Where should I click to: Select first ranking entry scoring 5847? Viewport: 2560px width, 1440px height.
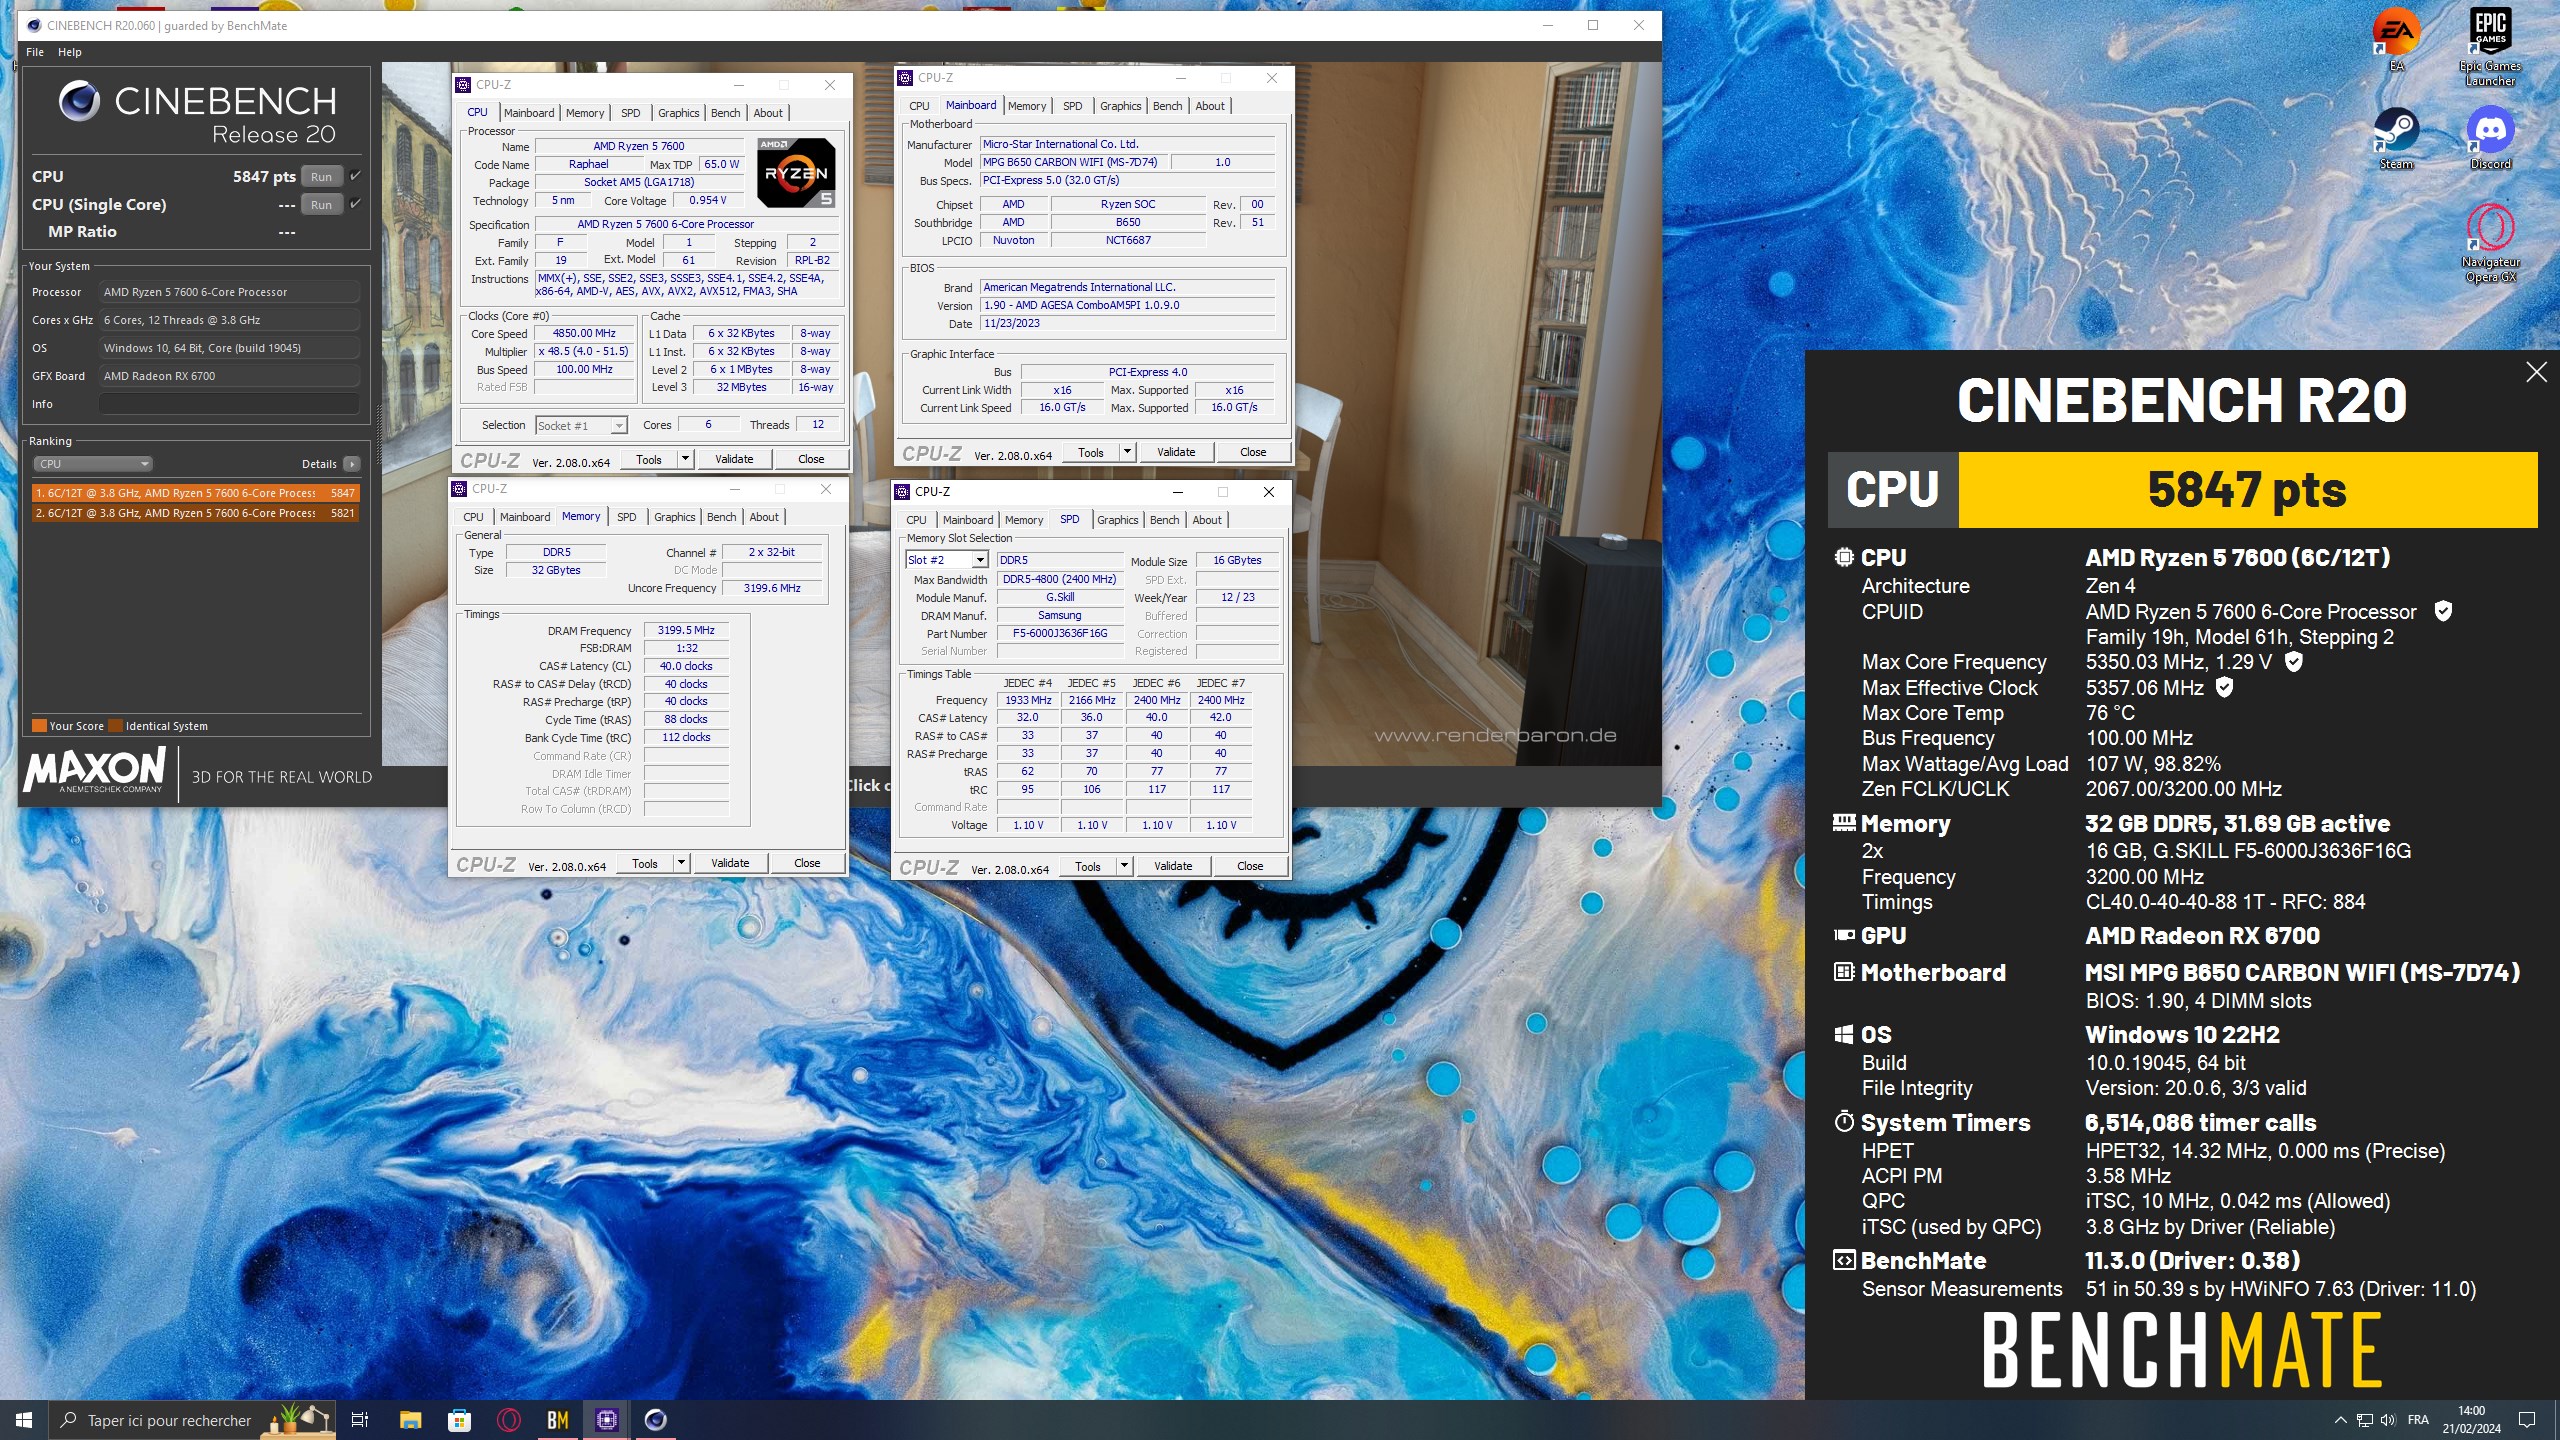pyautogui.click(x=195, y=493)
